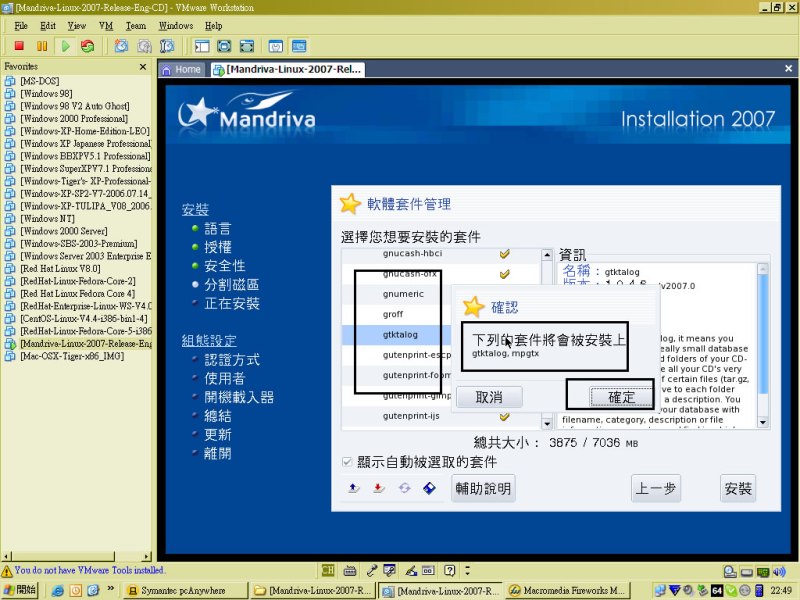Click the VMware network adapter device icon
This screenshot has width=800, height=600.
pos(763,571)
